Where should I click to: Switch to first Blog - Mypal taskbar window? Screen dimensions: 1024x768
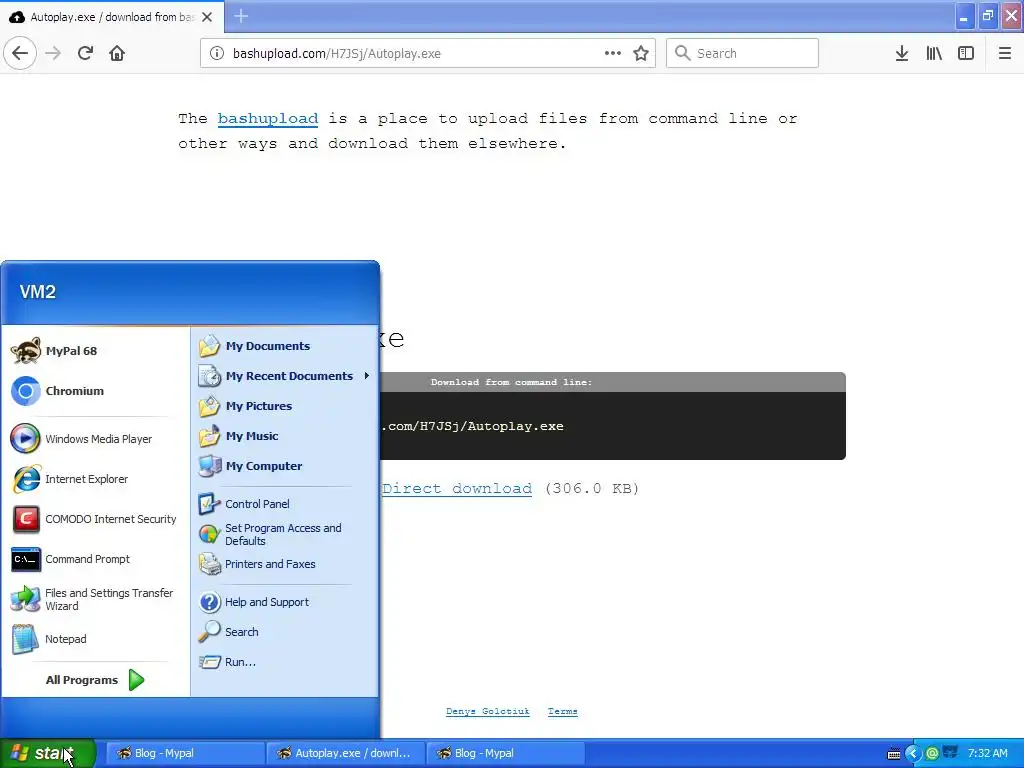[x=183, y=753]
